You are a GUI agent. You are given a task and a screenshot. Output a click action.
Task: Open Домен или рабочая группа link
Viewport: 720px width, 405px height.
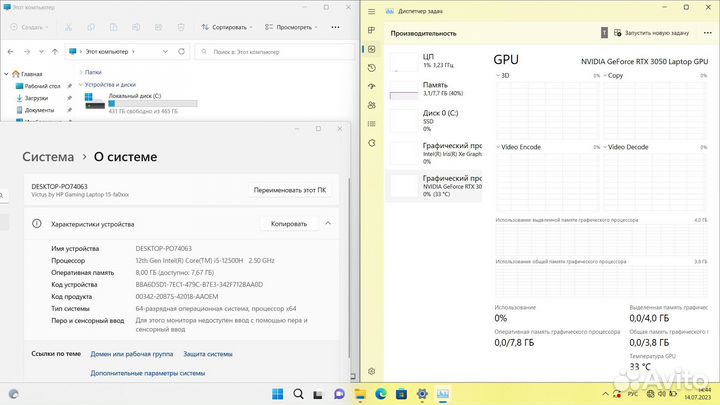(132, 354)
